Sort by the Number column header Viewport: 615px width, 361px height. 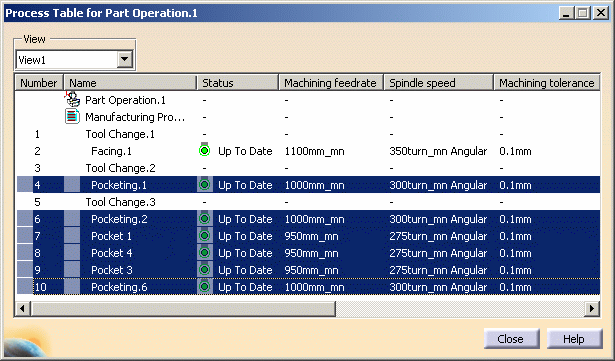pyautogui.click(x=39, y=83)
